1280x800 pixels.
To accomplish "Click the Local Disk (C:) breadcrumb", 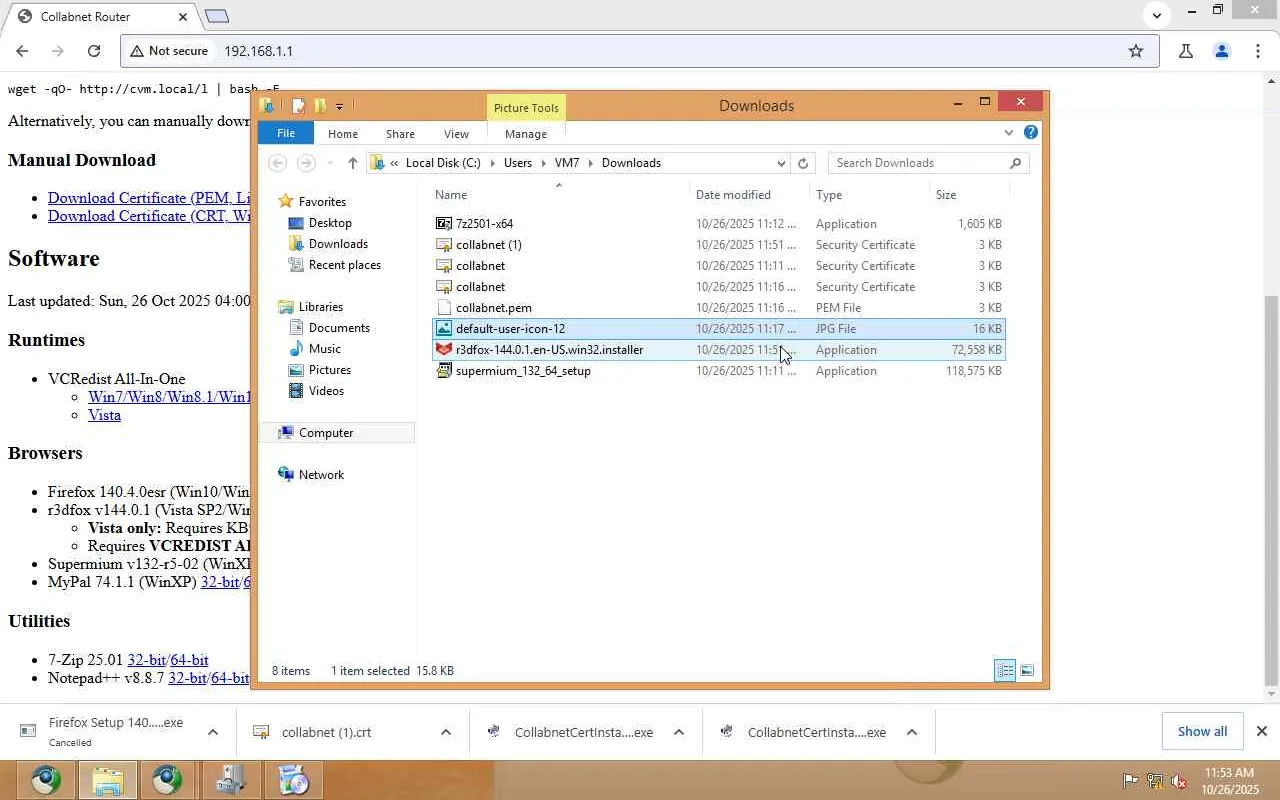I will (x=443, y=163).
